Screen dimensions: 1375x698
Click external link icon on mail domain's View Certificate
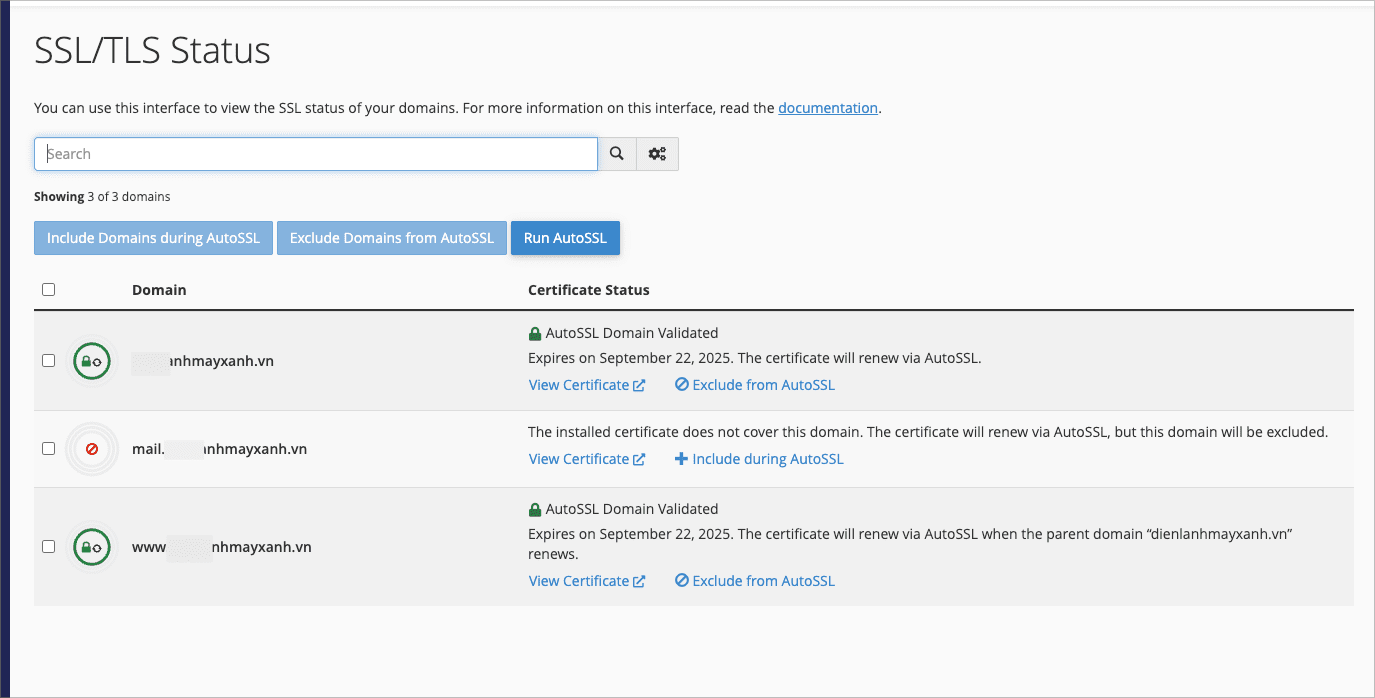click(x=639, y=459)
